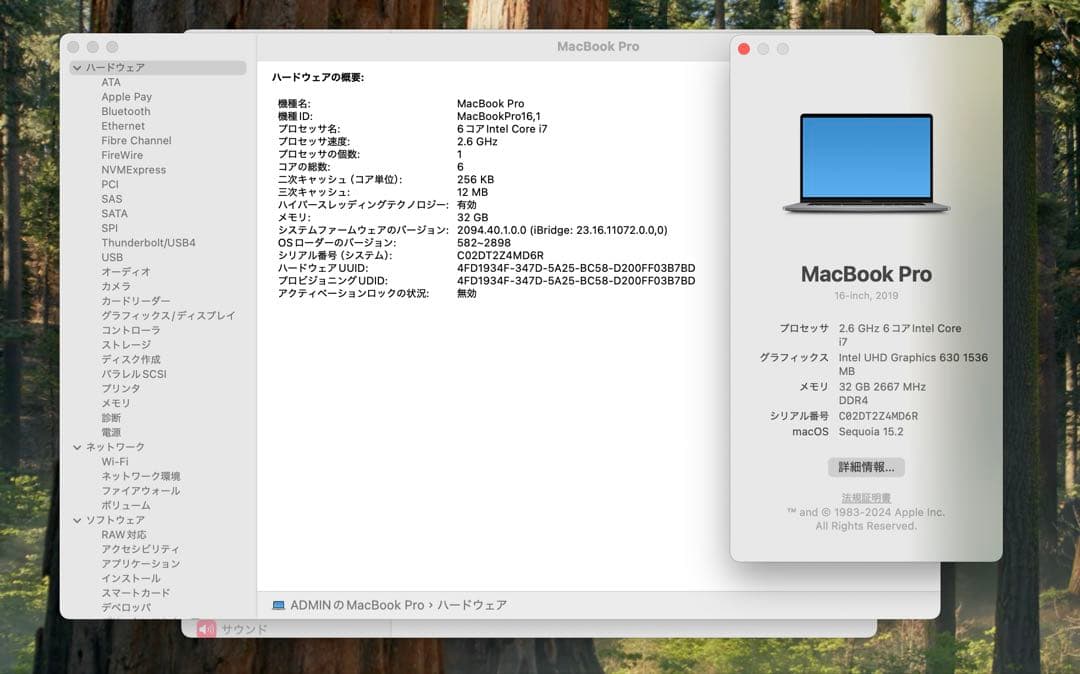Screen dimensions: 1080x674
Task: Select ネットワーク環境 in sidebar
Action: coord(141,476)
